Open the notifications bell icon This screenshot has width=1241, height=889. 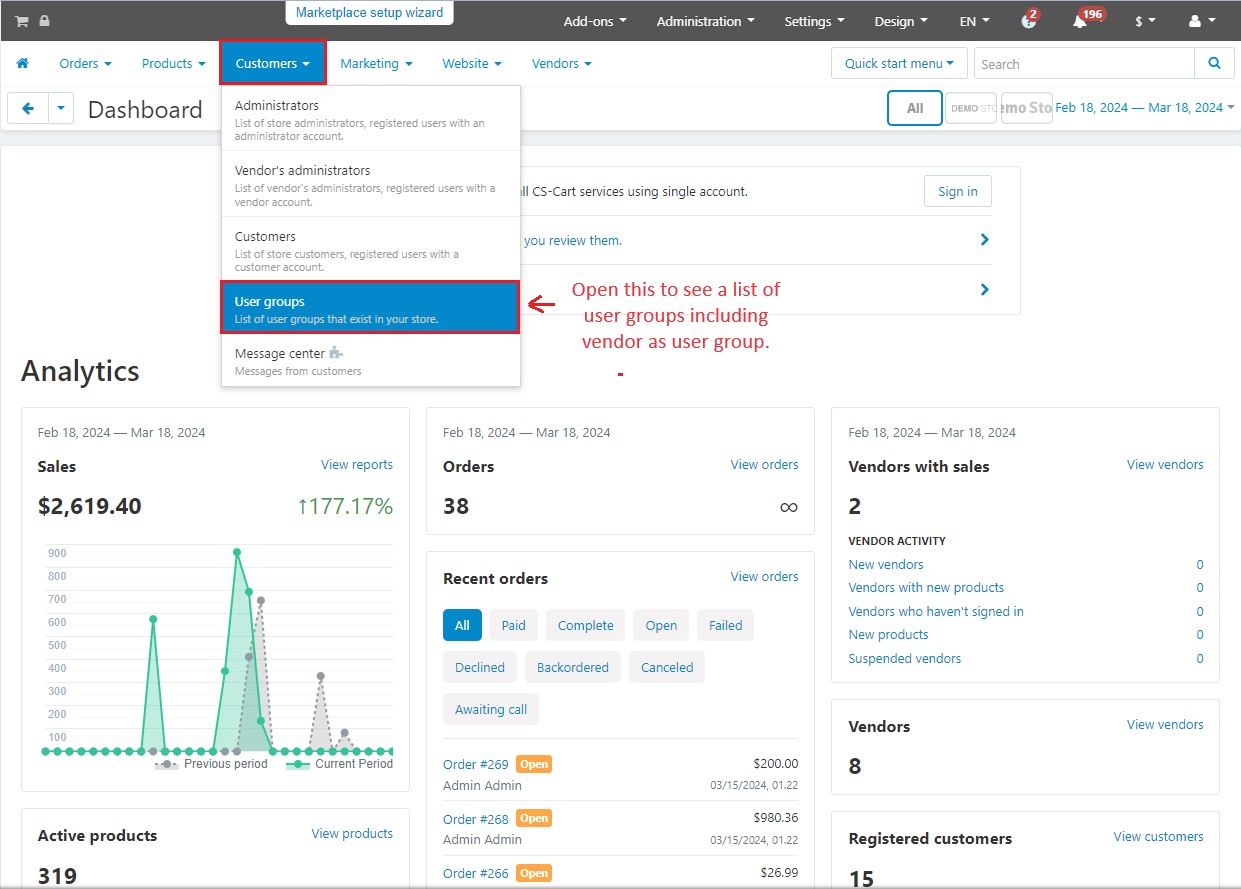pos(1080,21)
